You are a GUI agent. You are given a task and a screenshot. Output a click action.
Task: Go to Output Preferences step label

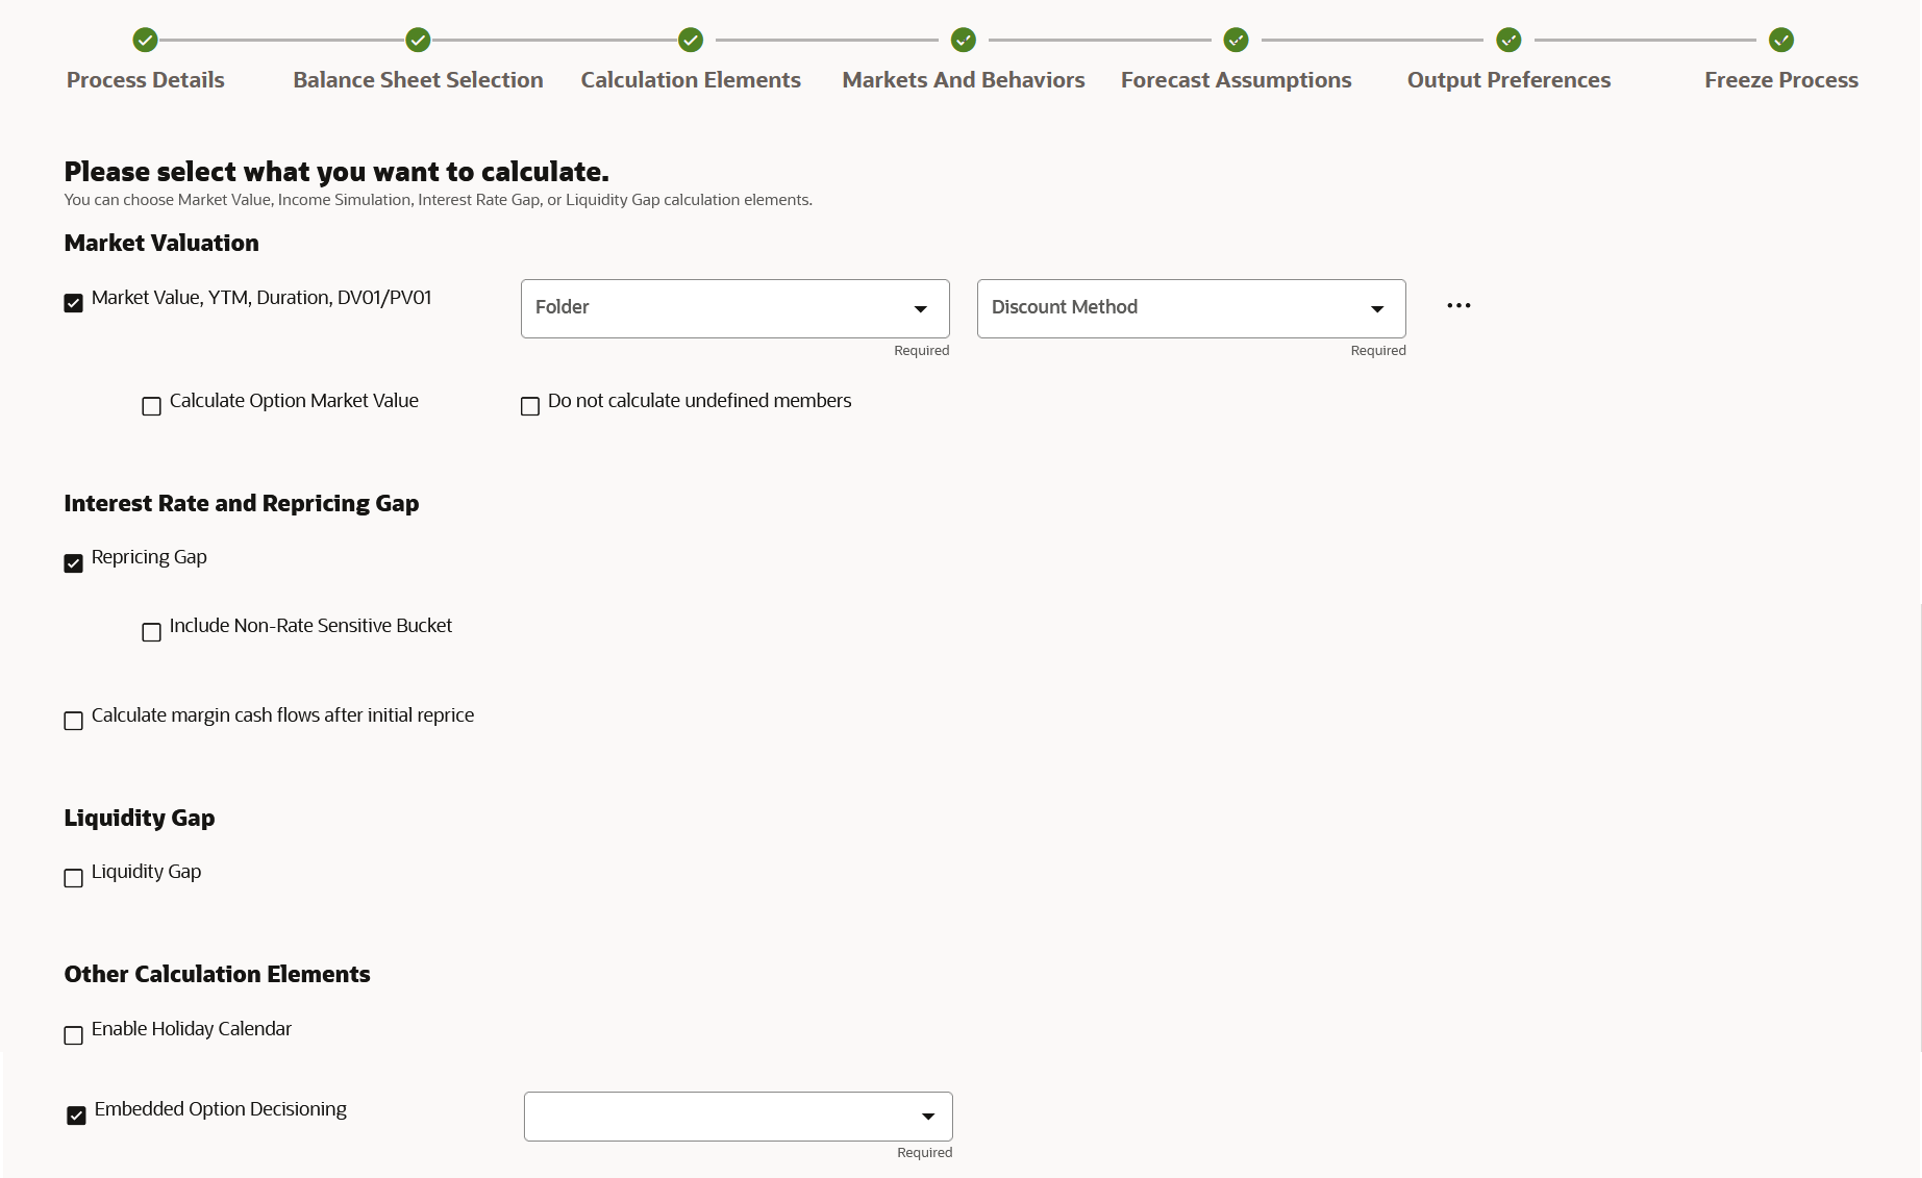1508,80
